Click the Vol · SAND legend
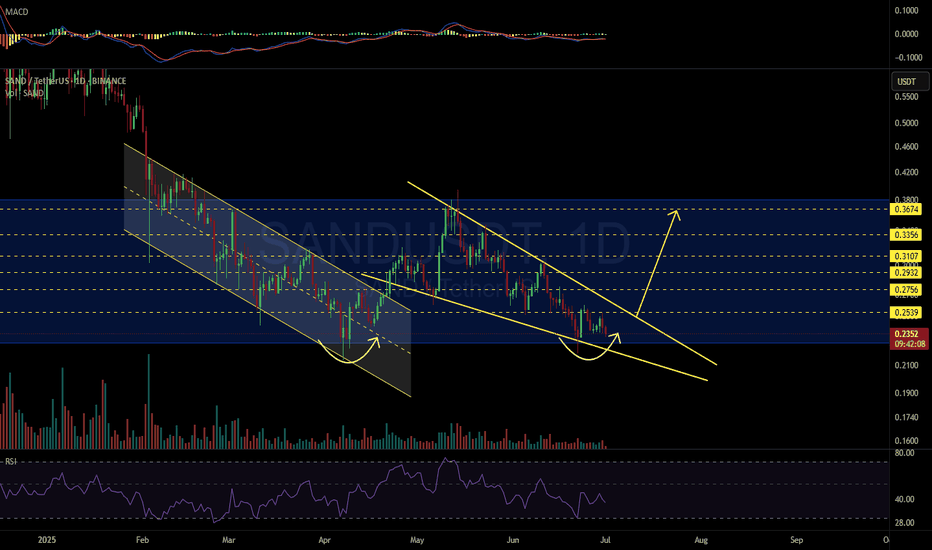The height and width of the screenshot is (550, 932). 24,93
